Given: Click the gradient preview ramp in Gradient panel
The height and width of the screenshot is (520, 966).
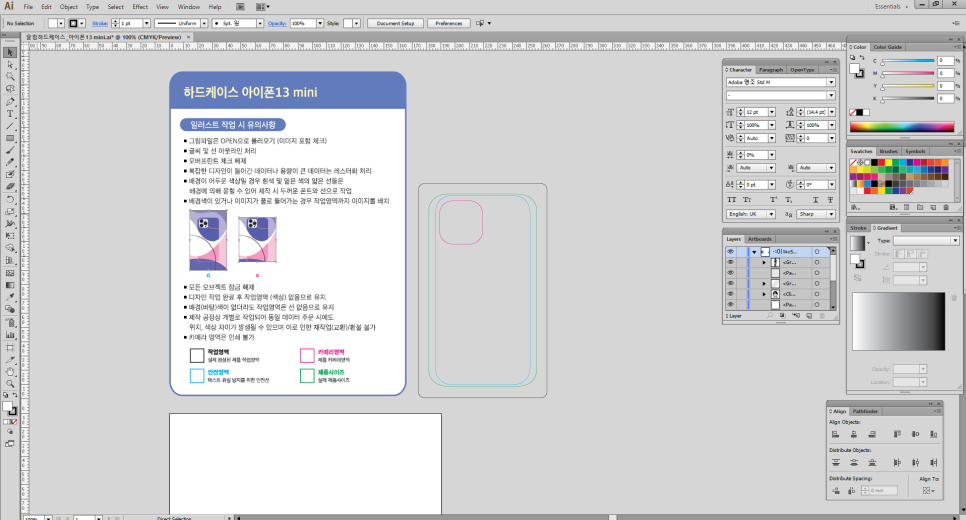Looking at the screenshot, I should (899, 322).
